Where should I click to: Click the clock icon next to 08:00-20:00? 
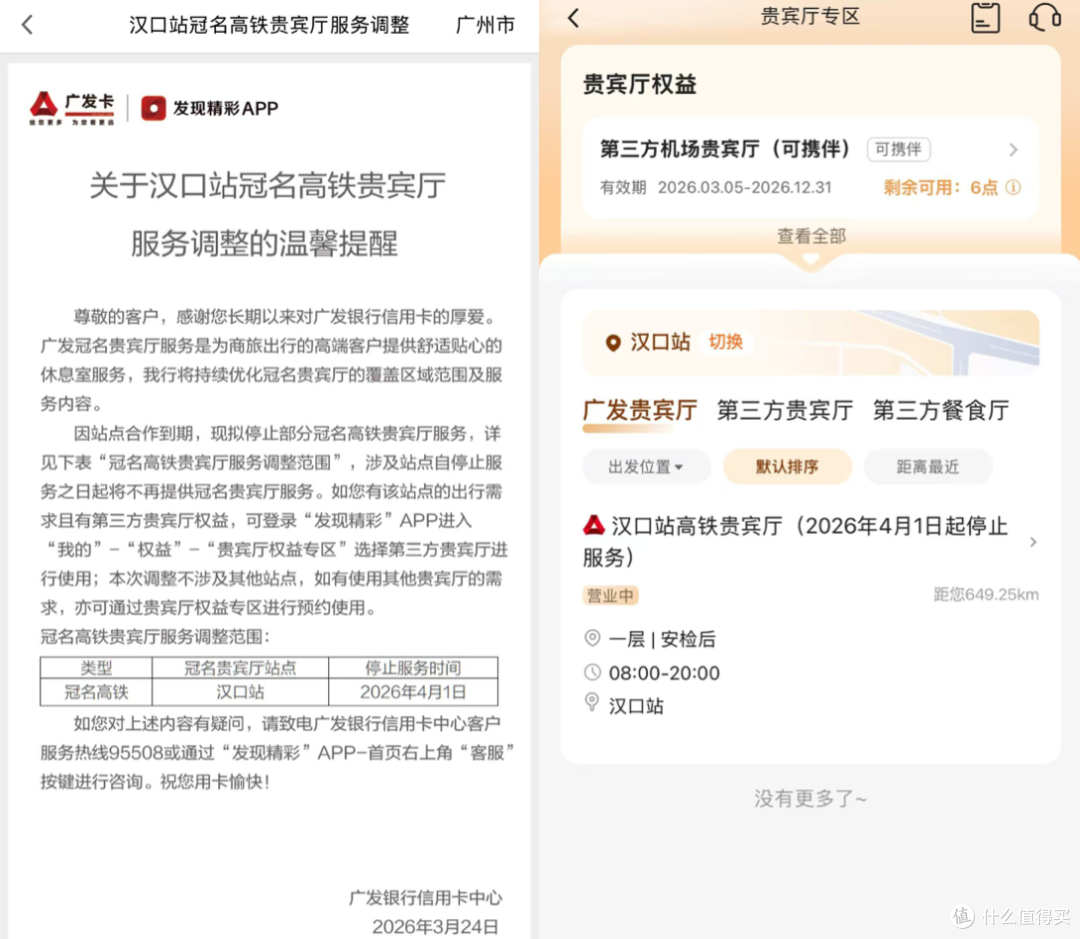pos(592,672)
